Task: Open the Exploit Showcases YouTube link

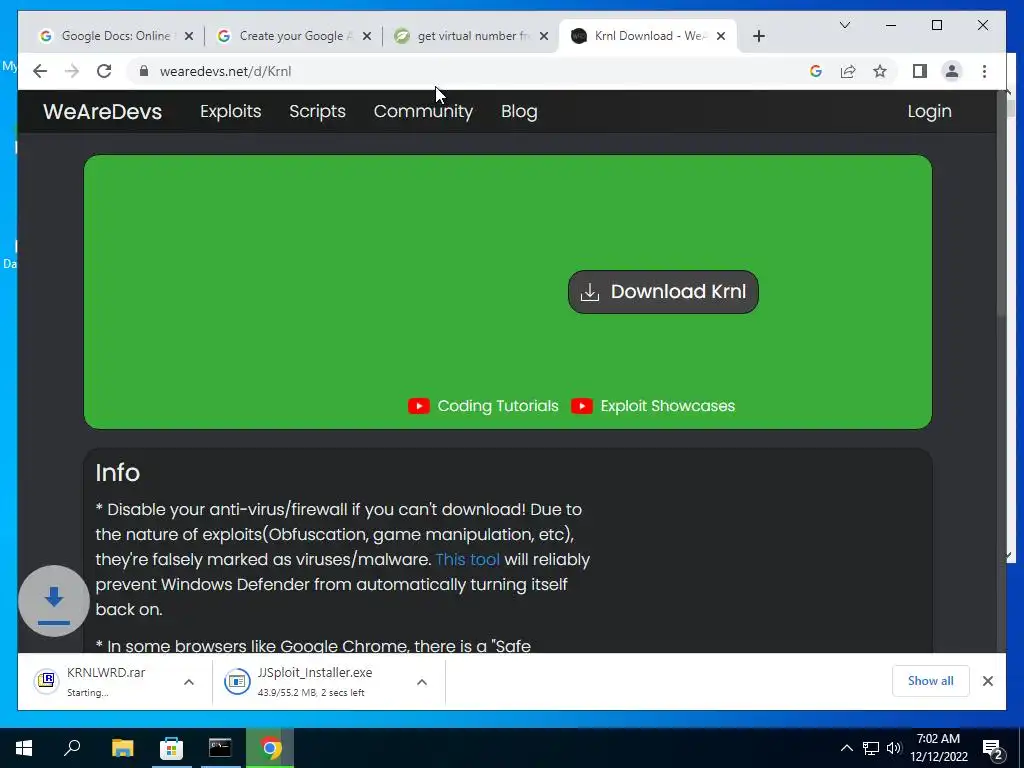Action: 653,406
